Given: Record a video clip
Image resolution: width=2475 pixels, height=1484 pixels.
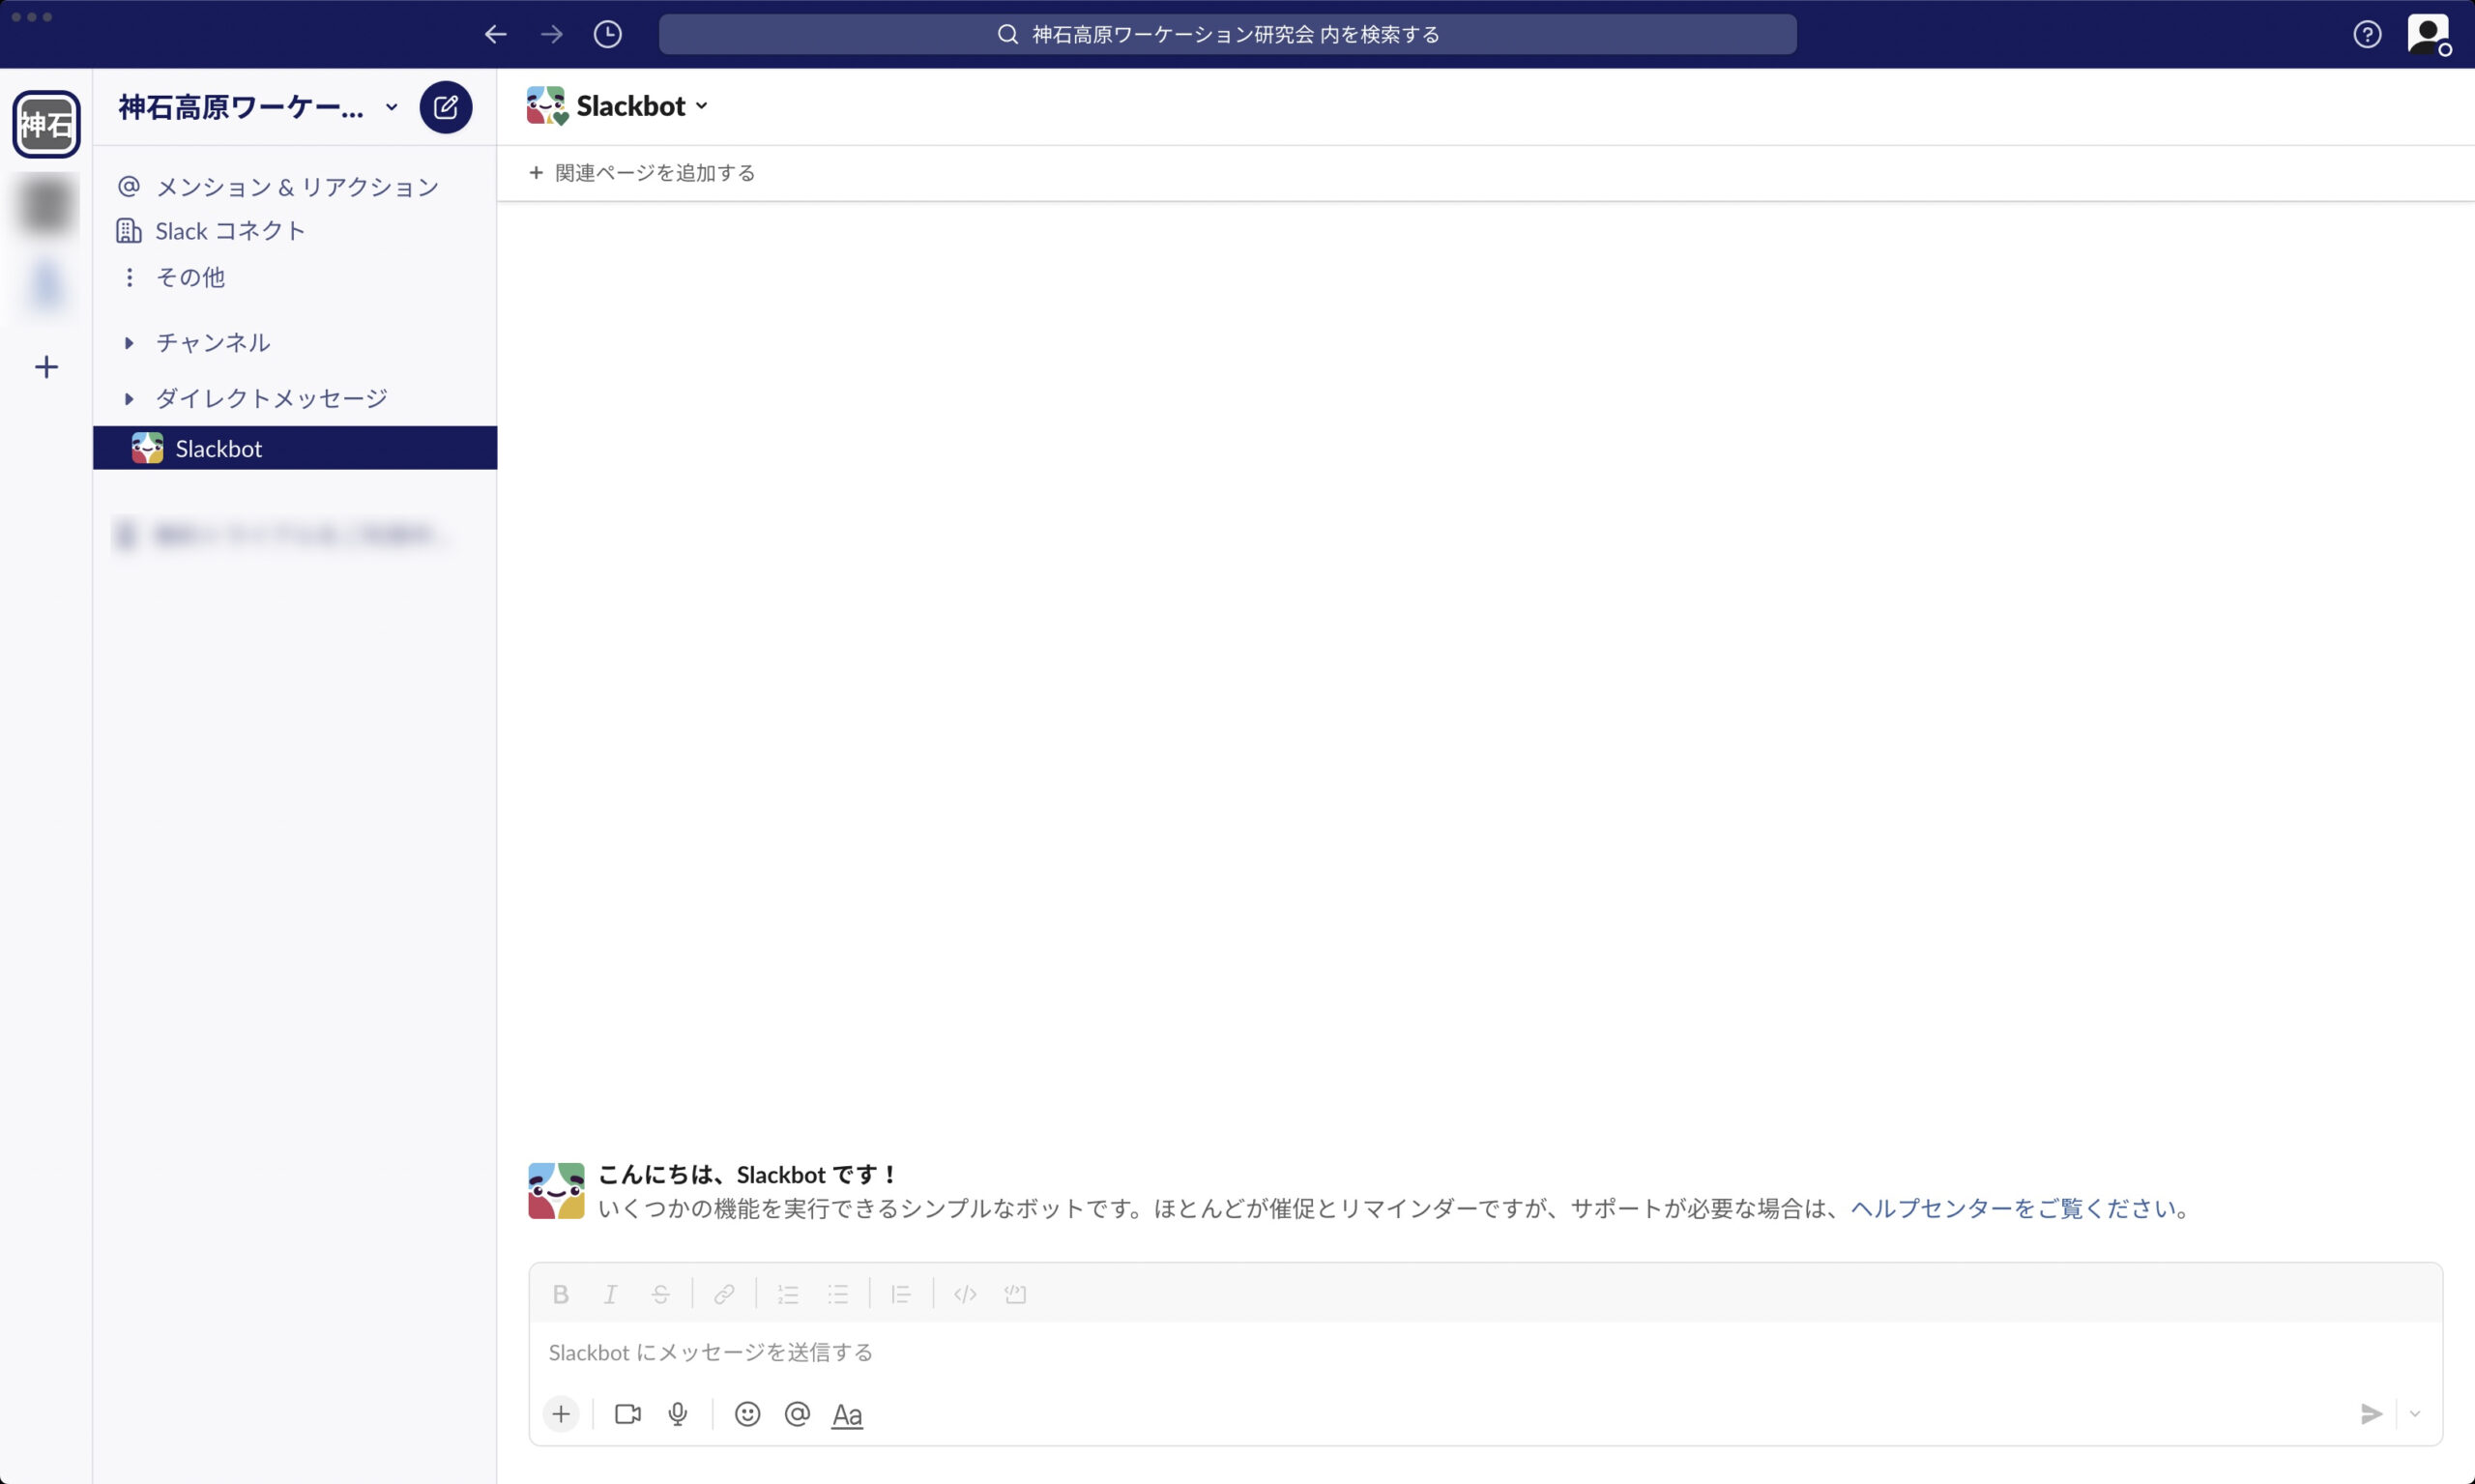Looking at the screenshot, I should pyautogui.click(x=628, y=1414).
